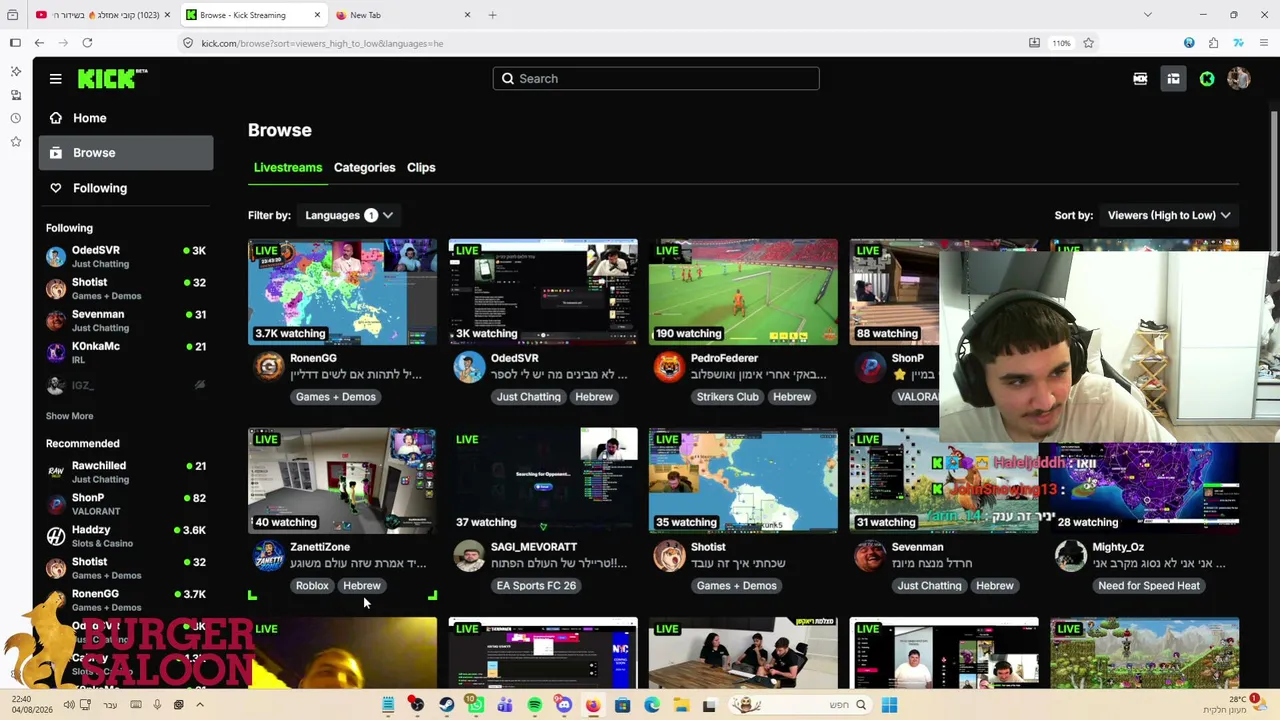The height and width of the screenshot is (720, 1280).
Task: Open the profile avatar menu
Action: pyautogui.click(x=1239, y=79)
